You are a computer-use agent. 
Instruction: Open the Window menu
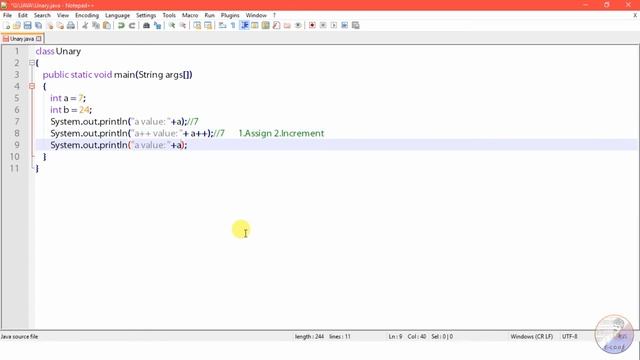[x=256, y=15]
